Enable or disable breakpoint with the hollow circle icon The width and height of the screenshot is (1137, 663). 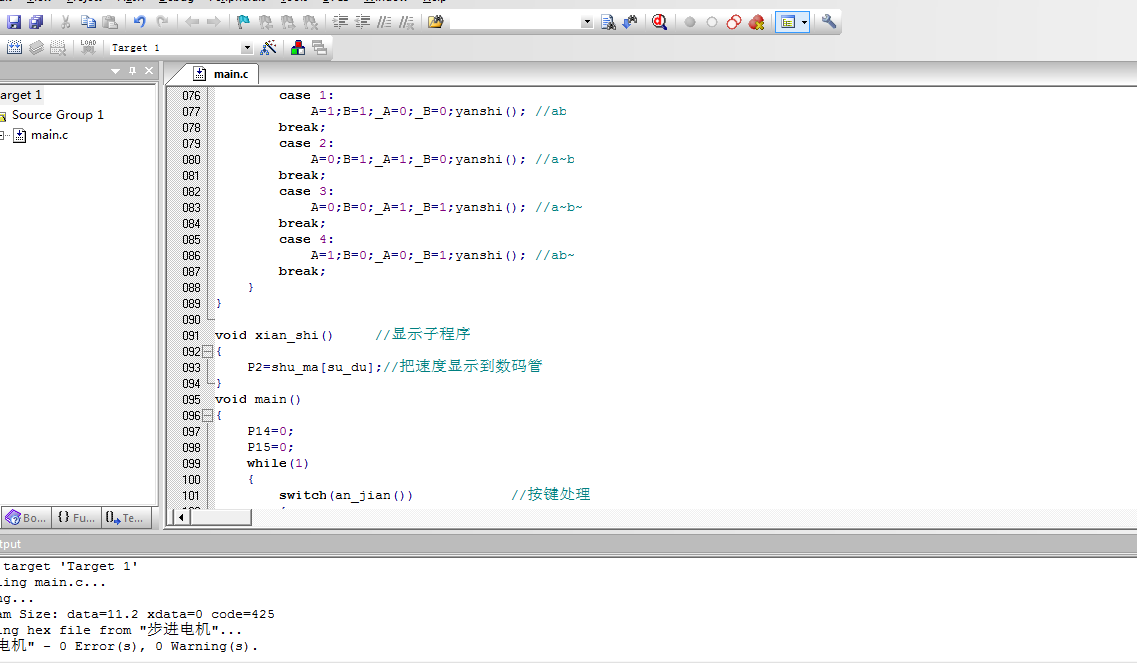click(x=712, y=22)
